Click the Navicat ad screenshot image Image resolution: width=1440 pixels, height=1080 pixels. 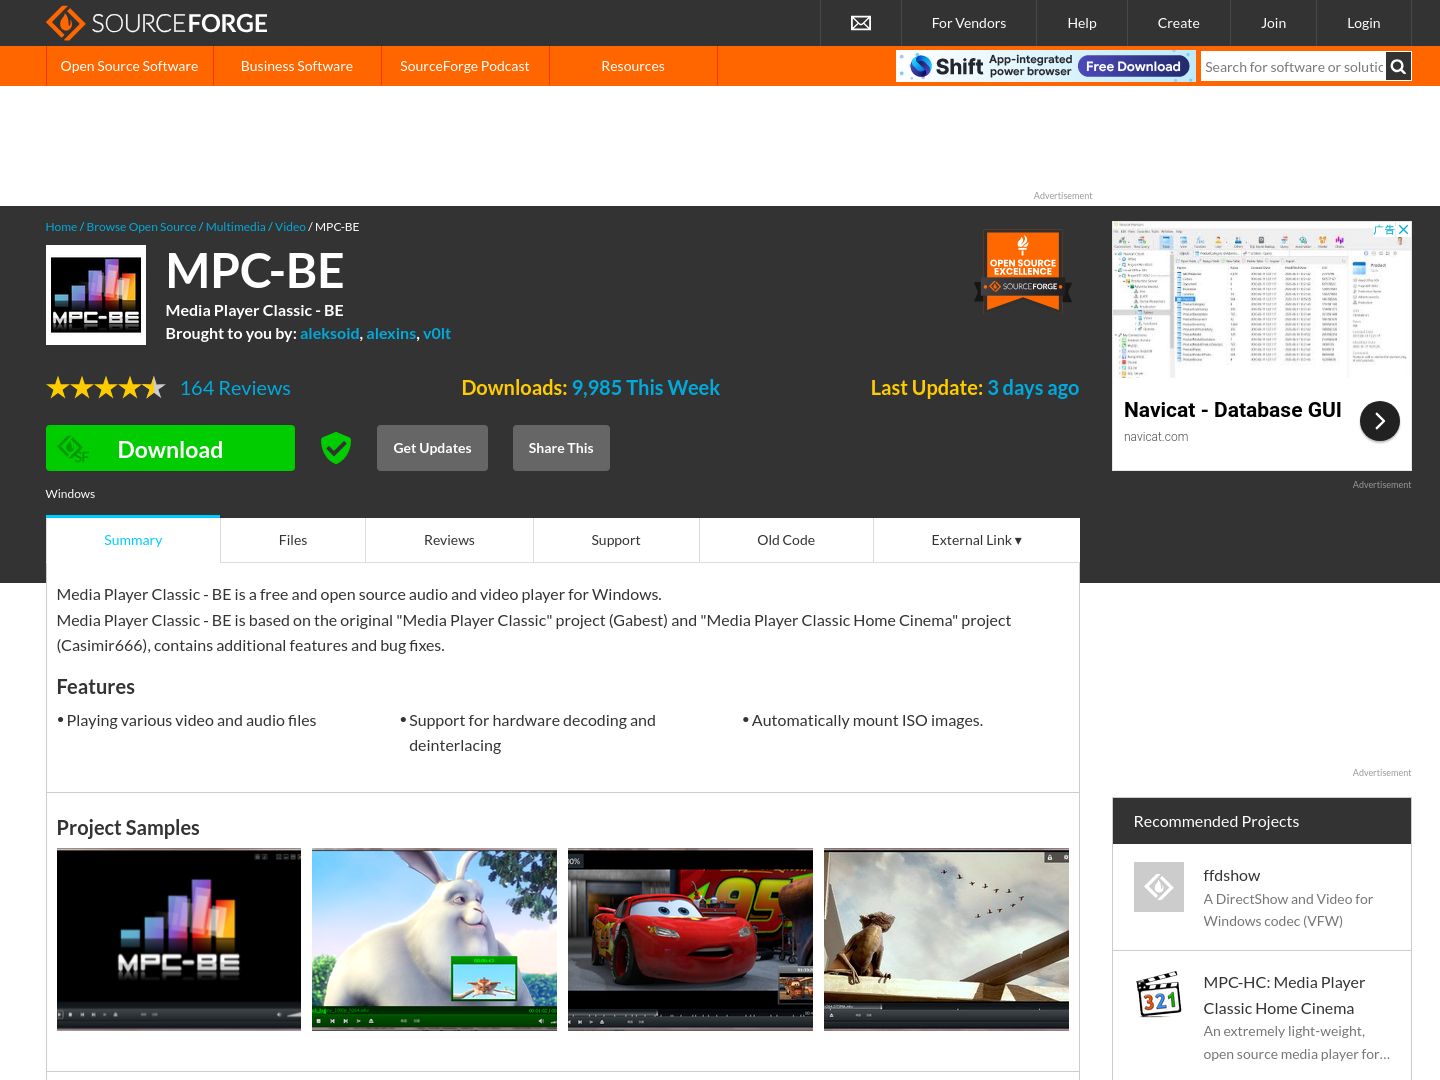pos(1262,300)
